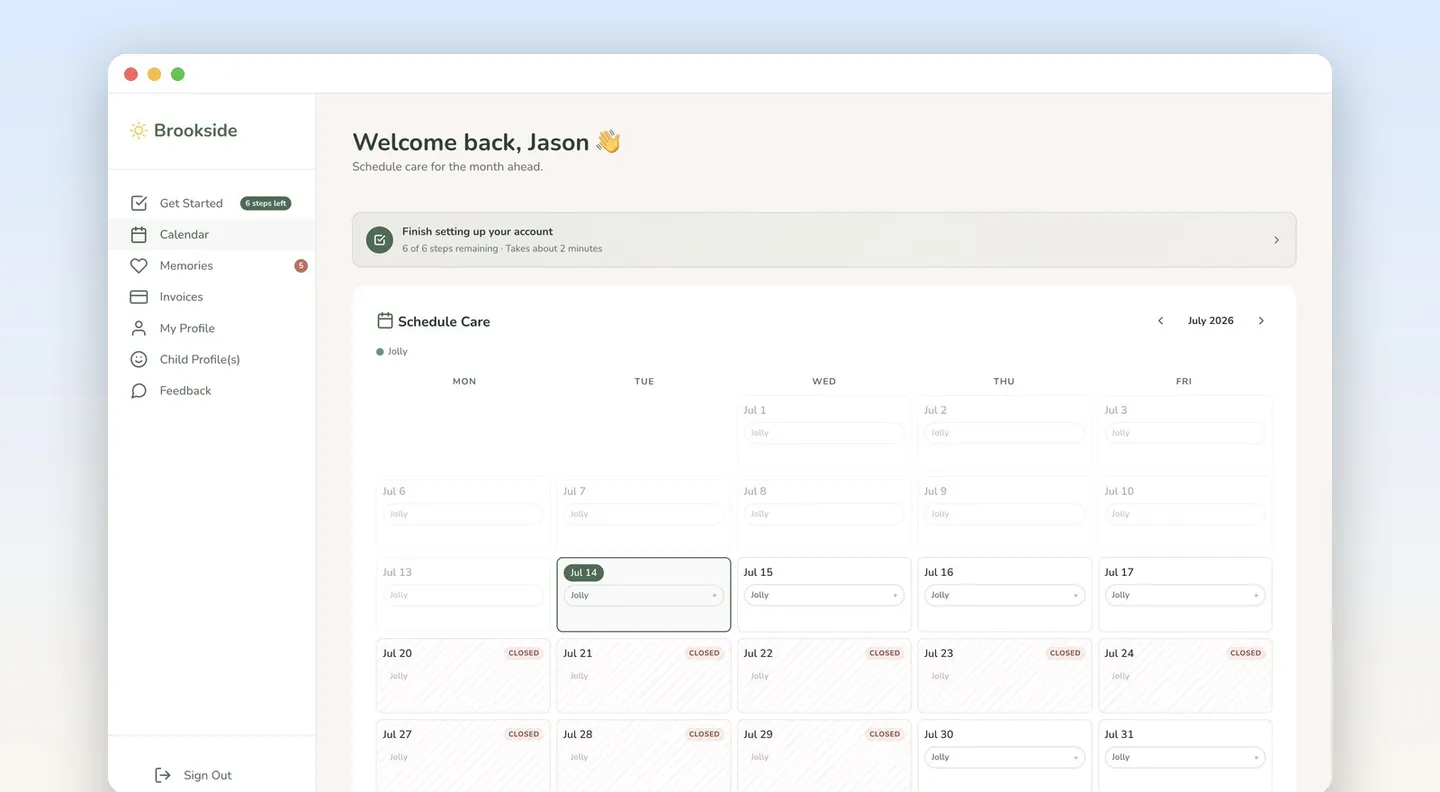This screenshot has height=792, width=1440.
Task: Click the CLOSED tag on Jul 24
Action: click(x=1246, y=654)
